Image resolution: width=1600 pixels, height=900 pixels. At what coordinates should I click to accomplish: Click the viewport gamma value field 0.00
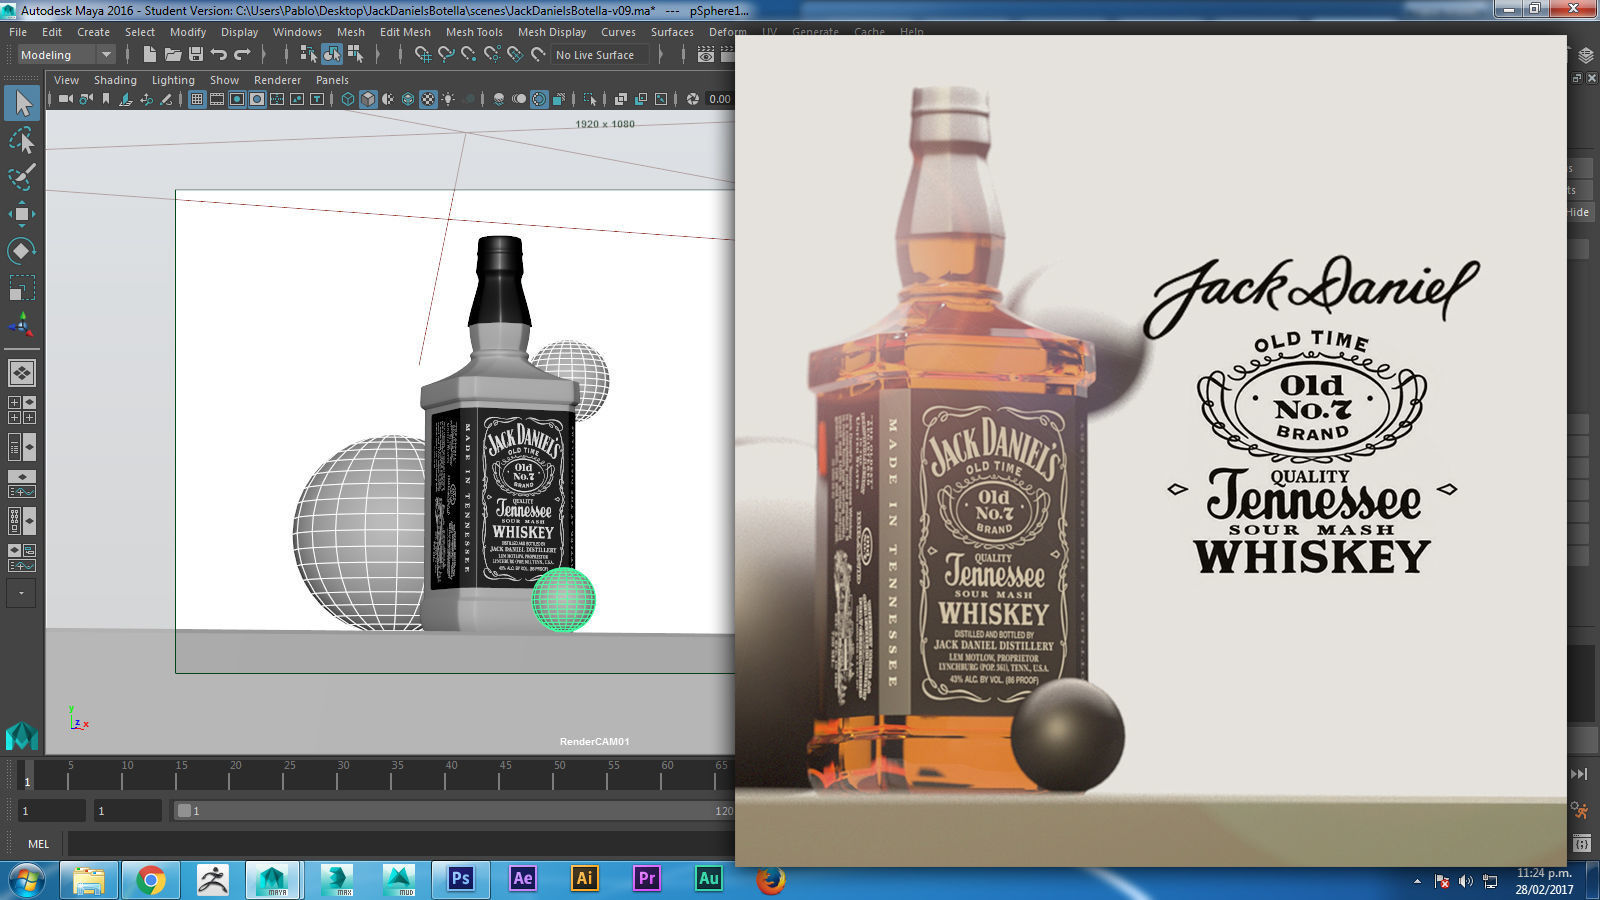[x=720, y=99]
